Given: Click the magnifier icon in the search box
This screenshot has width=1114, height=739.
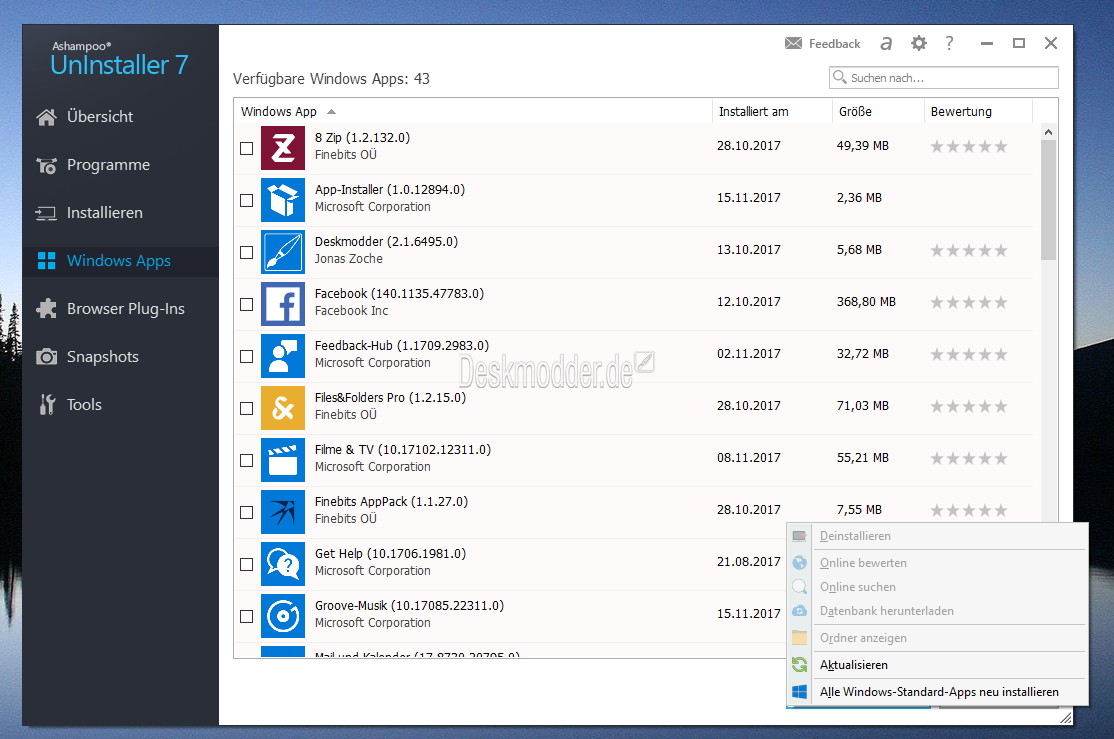Looking at the screenshot, I should pyautogui.click(x=840, y=77).
